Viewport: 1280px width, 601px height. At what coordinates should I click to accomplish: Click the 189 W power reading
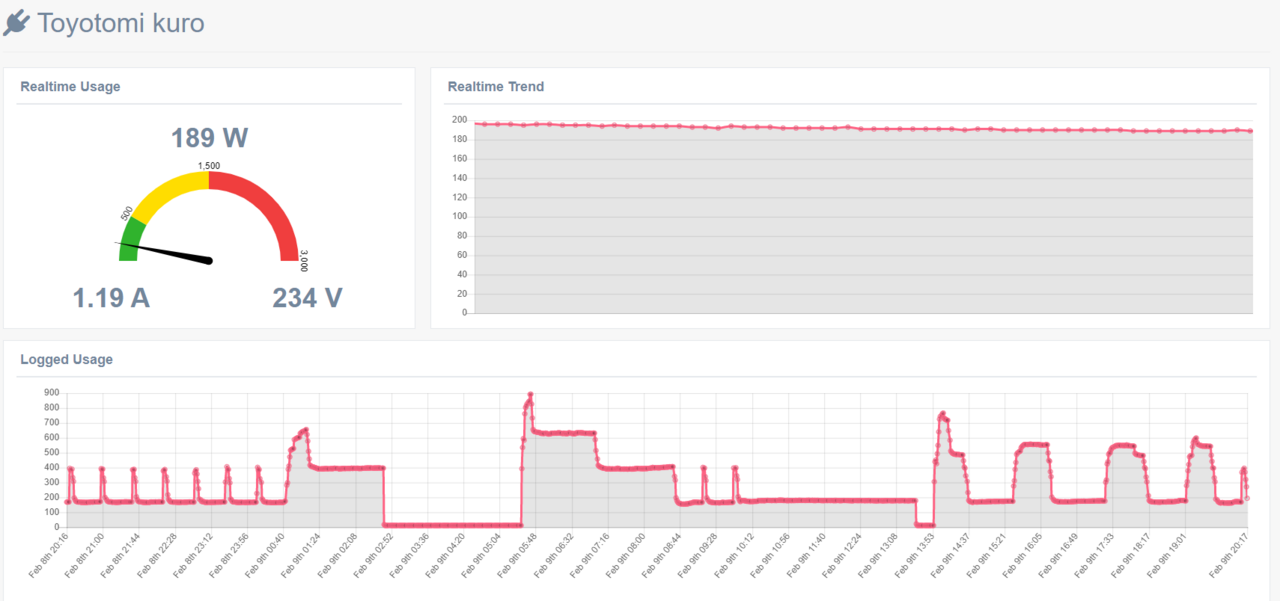coord(209,138)
